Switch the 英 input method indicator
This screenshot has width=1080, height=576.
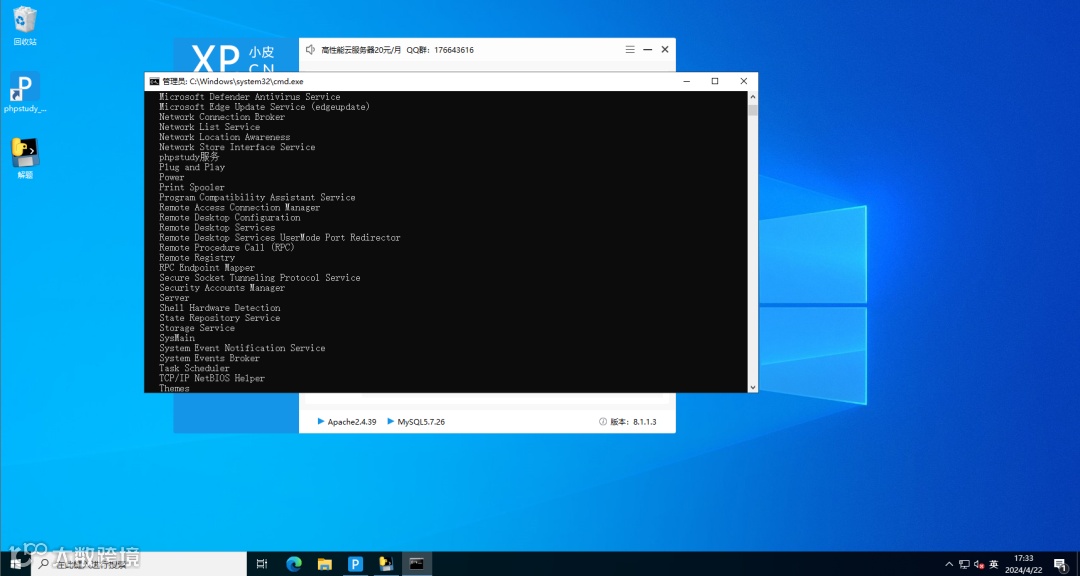994,564
